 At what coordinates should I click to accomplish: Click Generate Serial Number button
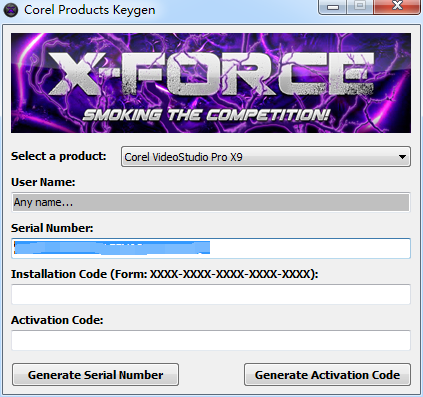click(x=95, y=375)
